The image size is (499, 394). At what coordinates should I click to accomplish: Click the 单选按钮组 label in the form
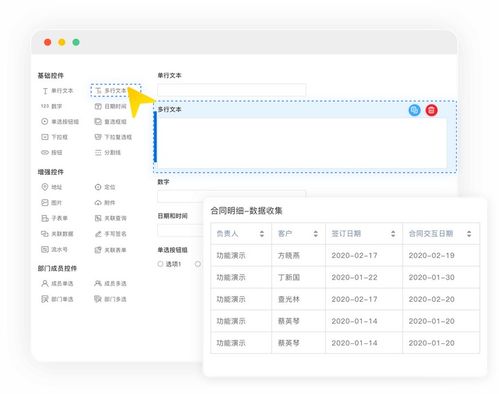click(172, 250)
